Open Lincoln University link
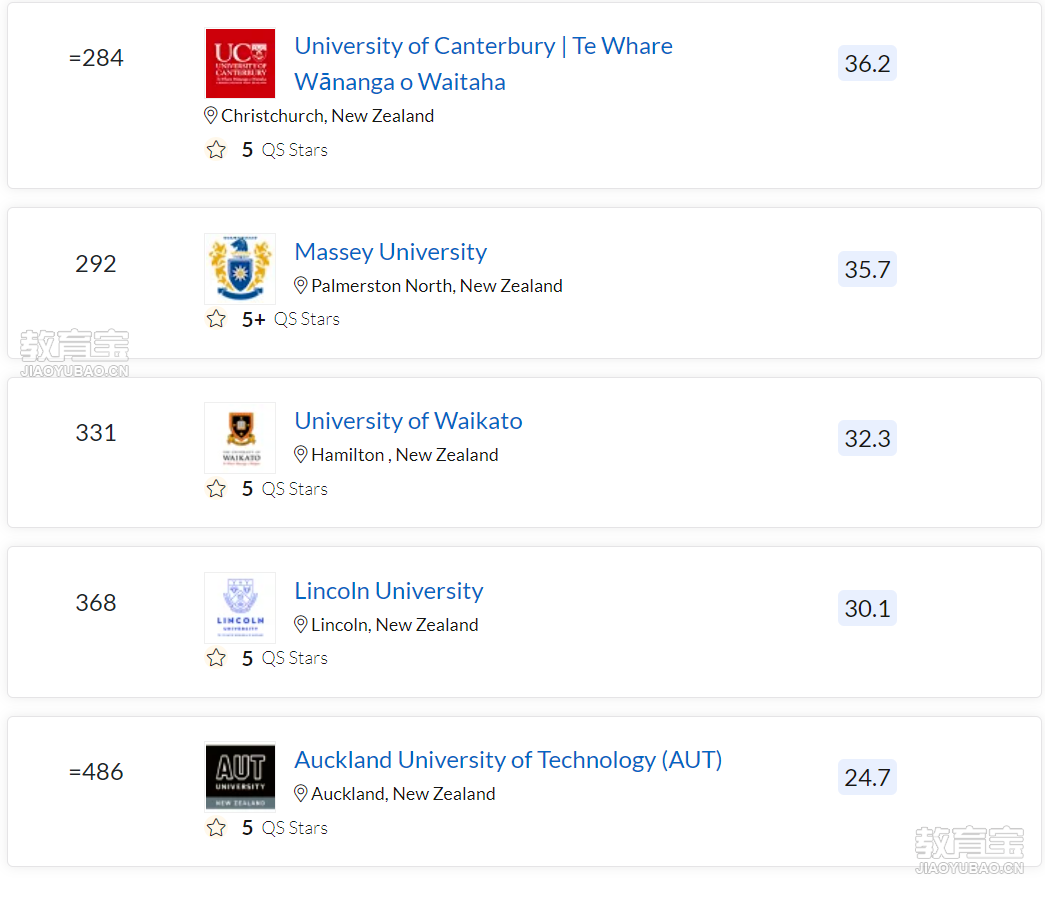This screenshot has width=1045, height=897. point(389,591)
